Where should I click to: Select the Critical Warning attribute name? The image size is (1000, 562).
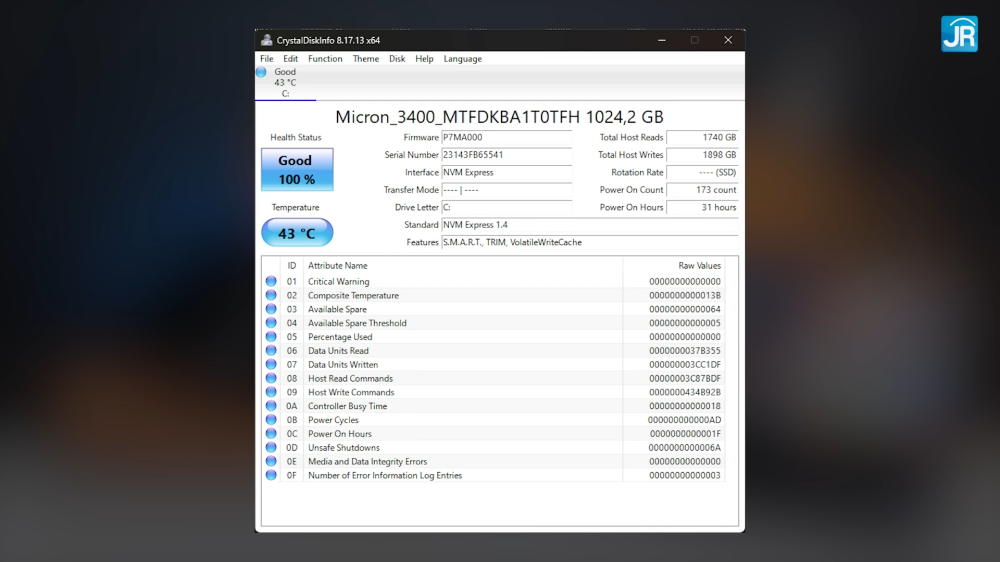[339, 281]
